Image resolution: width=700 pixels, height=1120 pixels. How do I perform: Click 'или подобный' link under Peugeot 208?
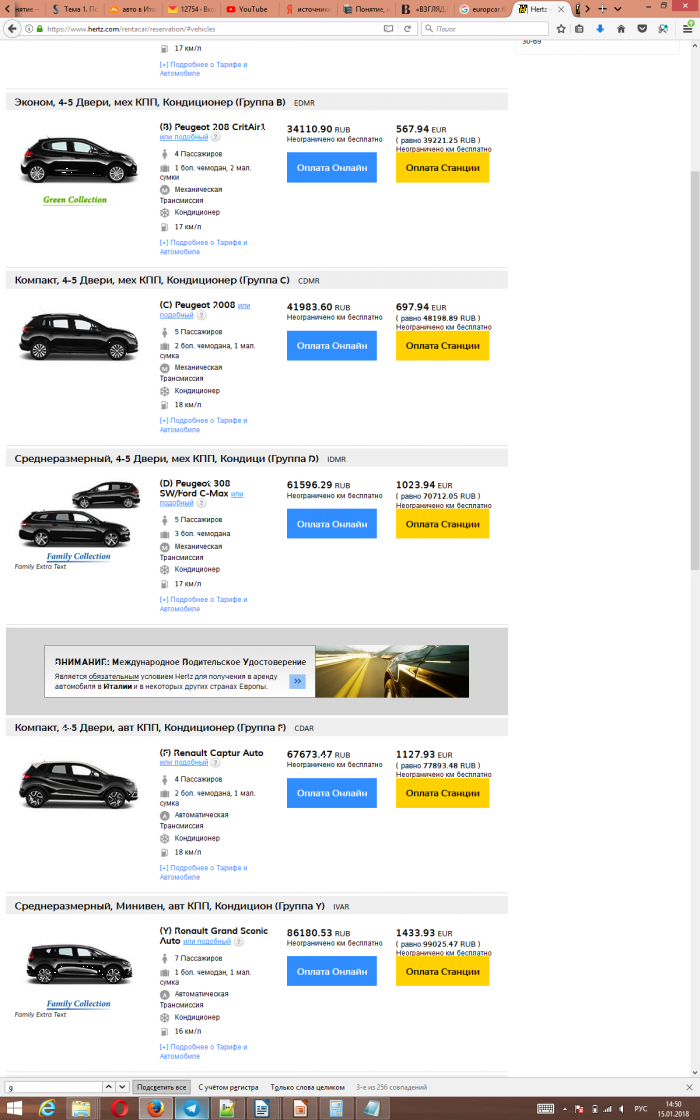click(184, 137)
